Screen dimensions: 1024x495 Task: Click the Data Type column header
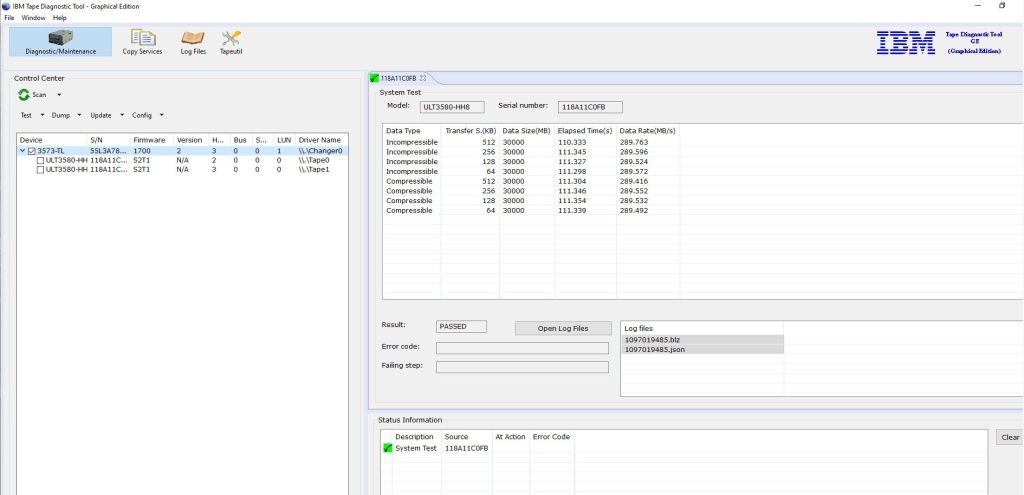412,131
